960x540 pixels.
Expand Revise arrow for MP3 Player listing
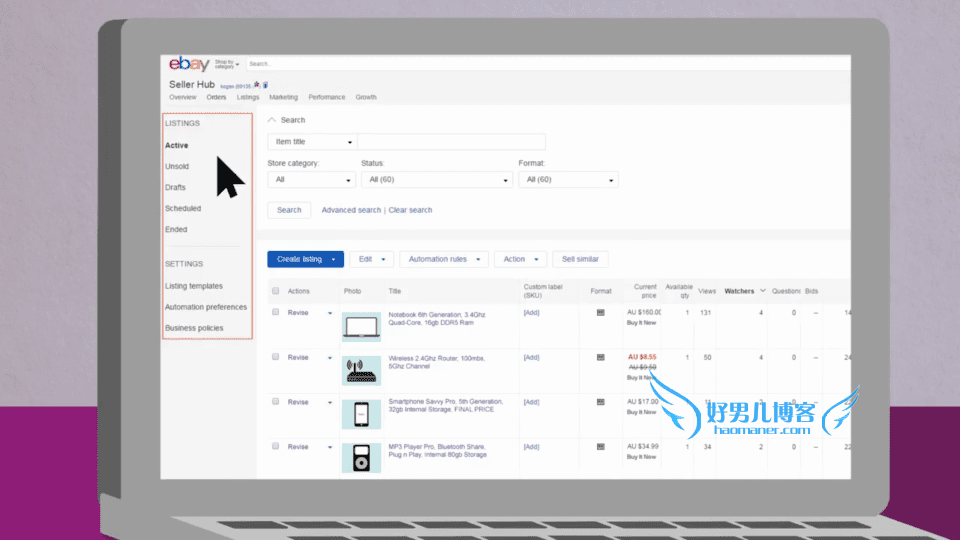click(x=330, y=448)
